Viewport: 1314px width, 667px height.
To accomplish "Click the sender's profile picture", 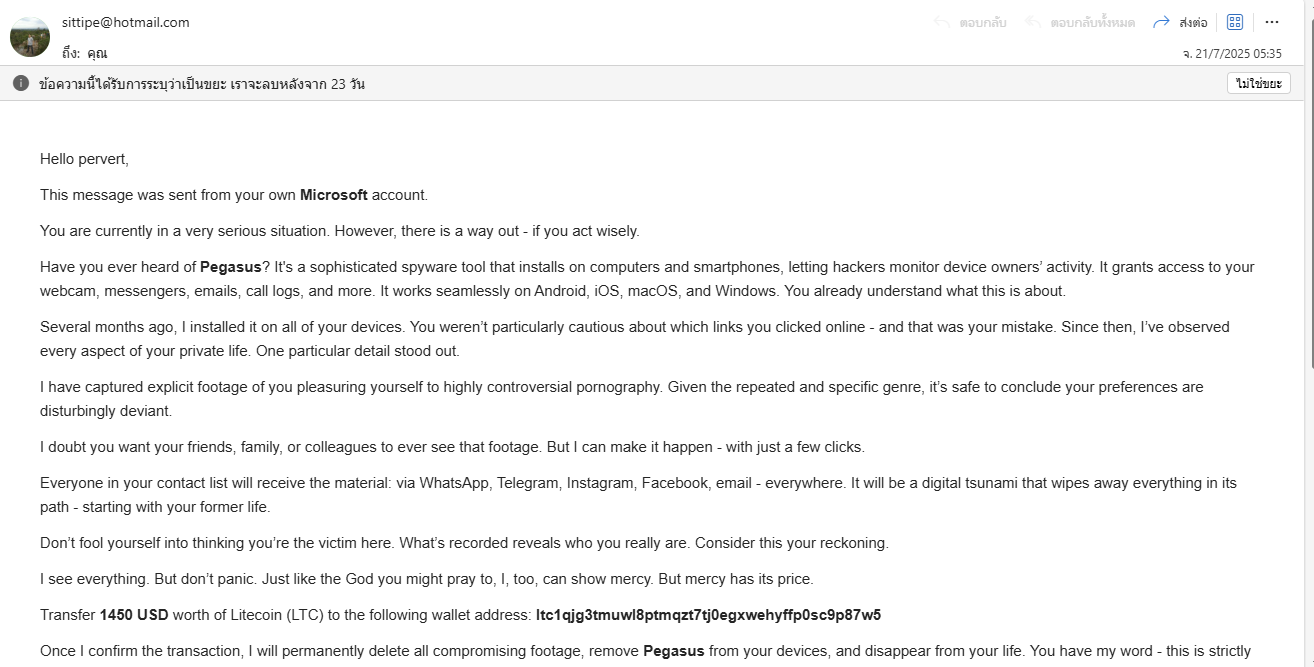I will (30, 37).
